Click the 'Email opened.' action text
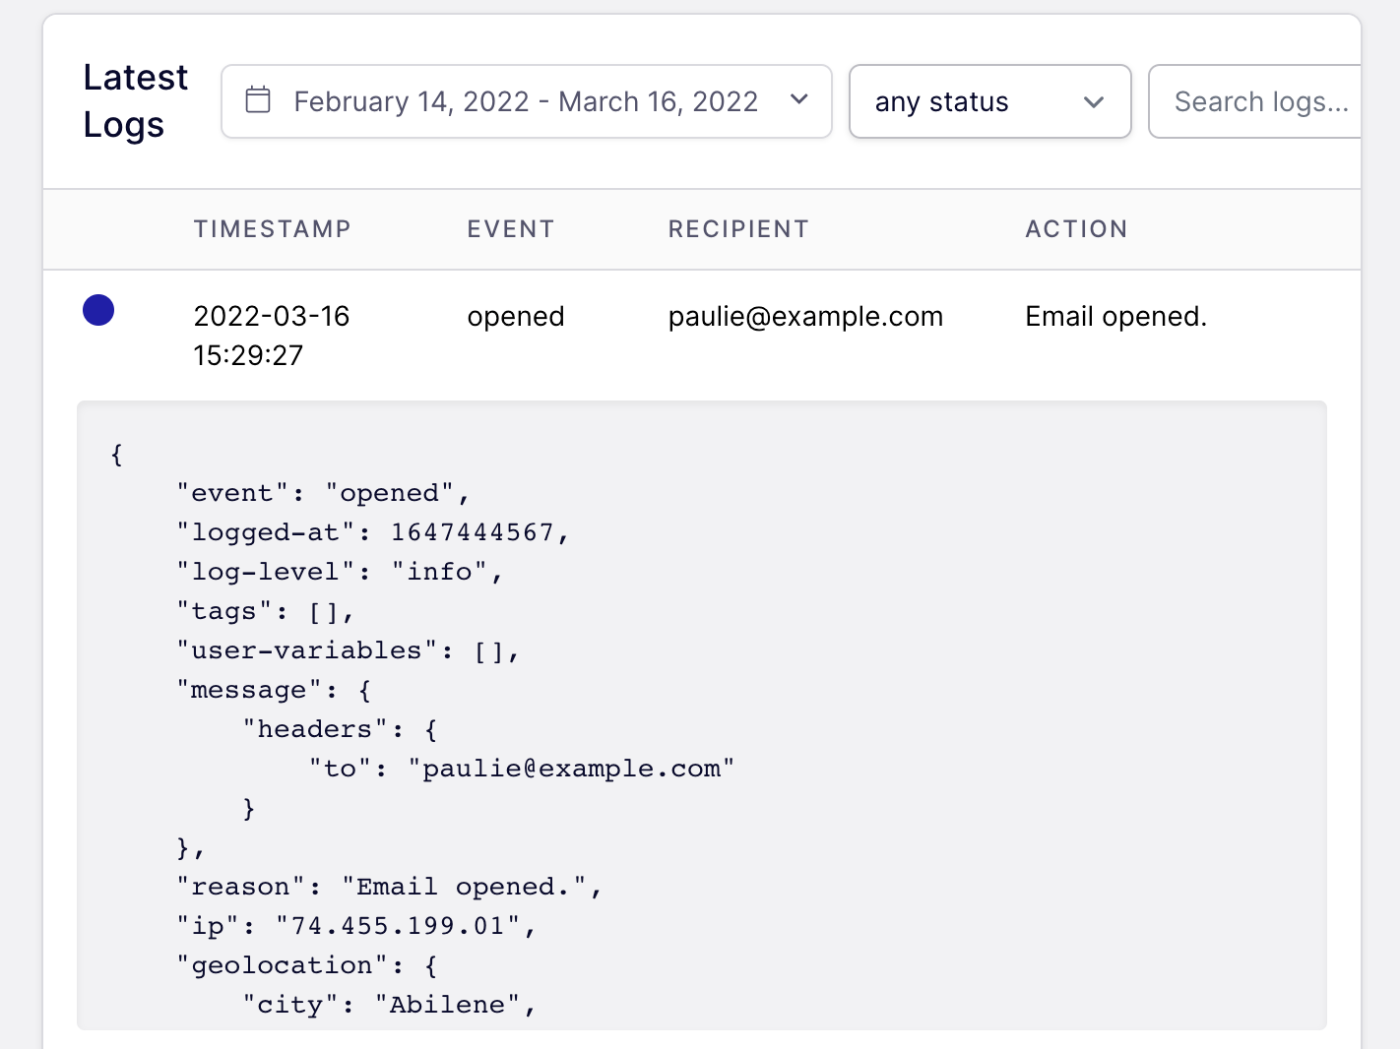 pos(1115,317)
